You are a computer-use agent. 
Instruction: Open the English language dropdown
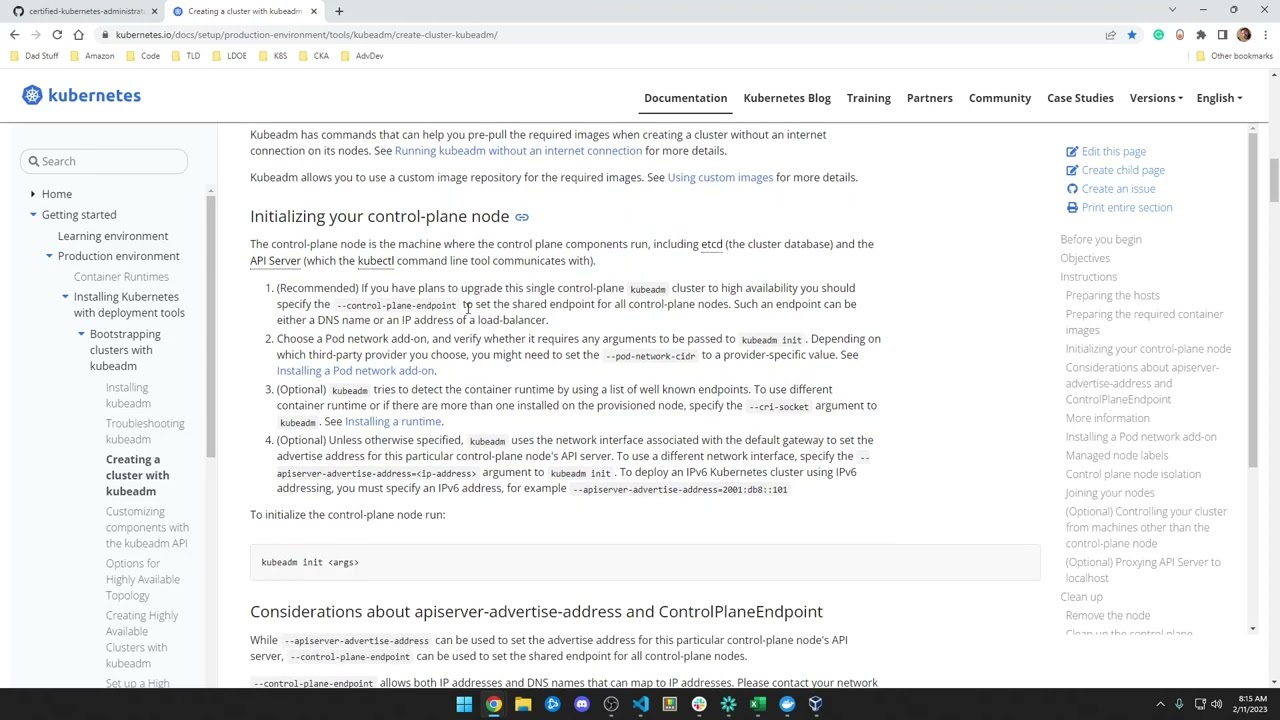[1219, 98]
